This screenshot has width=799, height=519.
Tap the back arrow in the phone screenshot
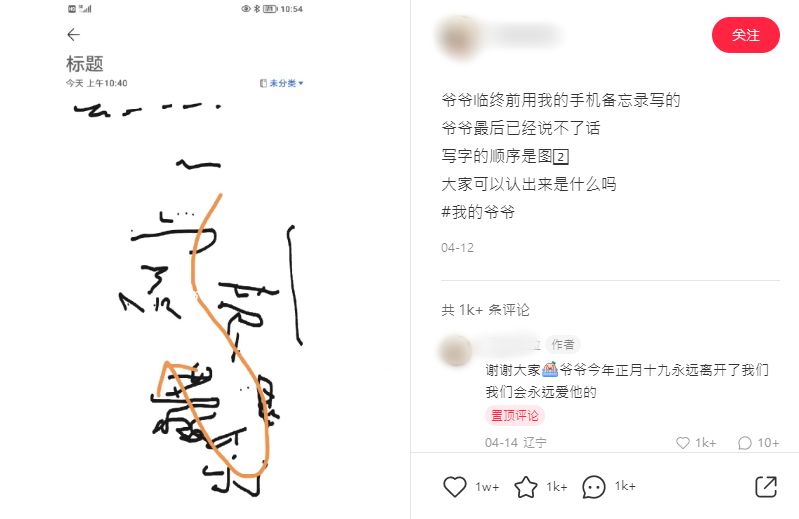click(73, 35)
